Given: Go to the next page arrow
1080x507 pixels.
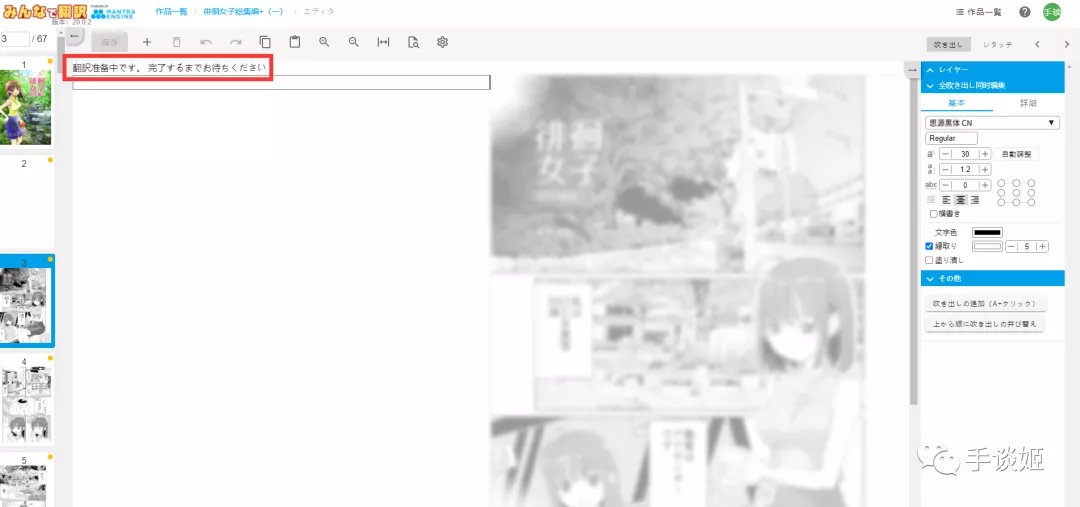Looking at the screenshot, I should (1067, 44).
